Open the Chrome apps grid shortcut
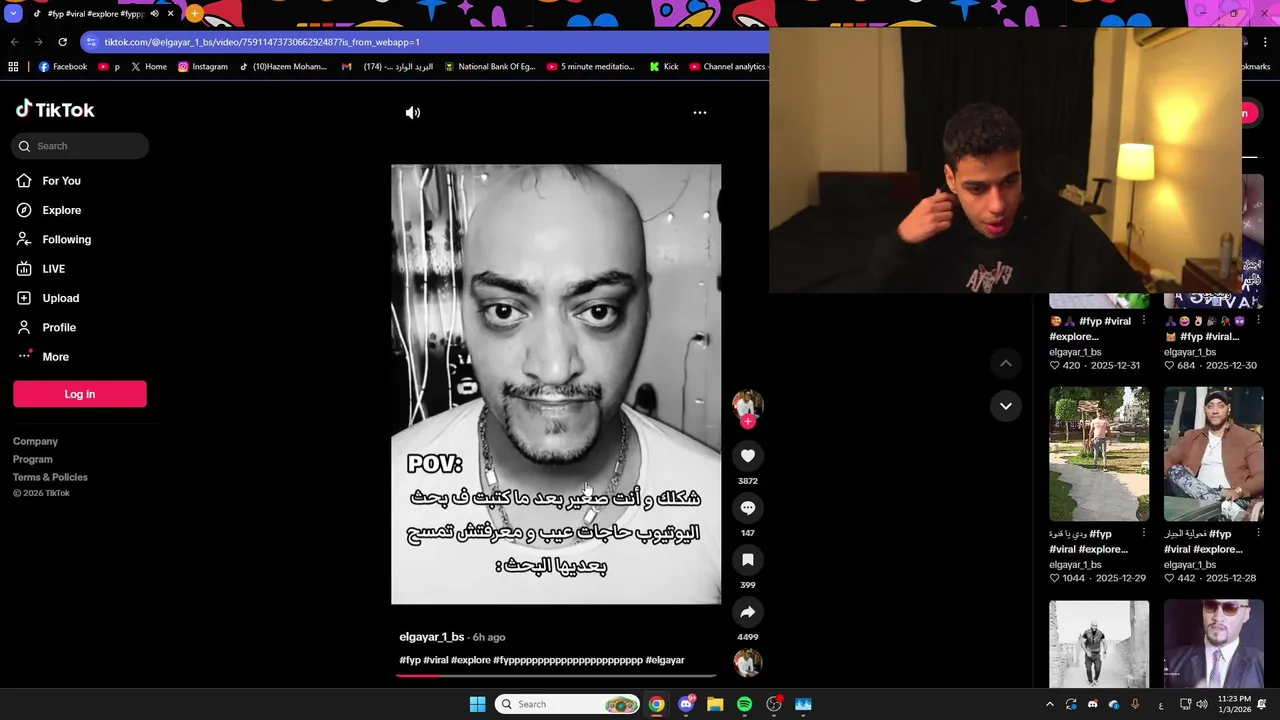Viewport: 1280px width, 720px height. pyautogui.click(x=13, y=67)
